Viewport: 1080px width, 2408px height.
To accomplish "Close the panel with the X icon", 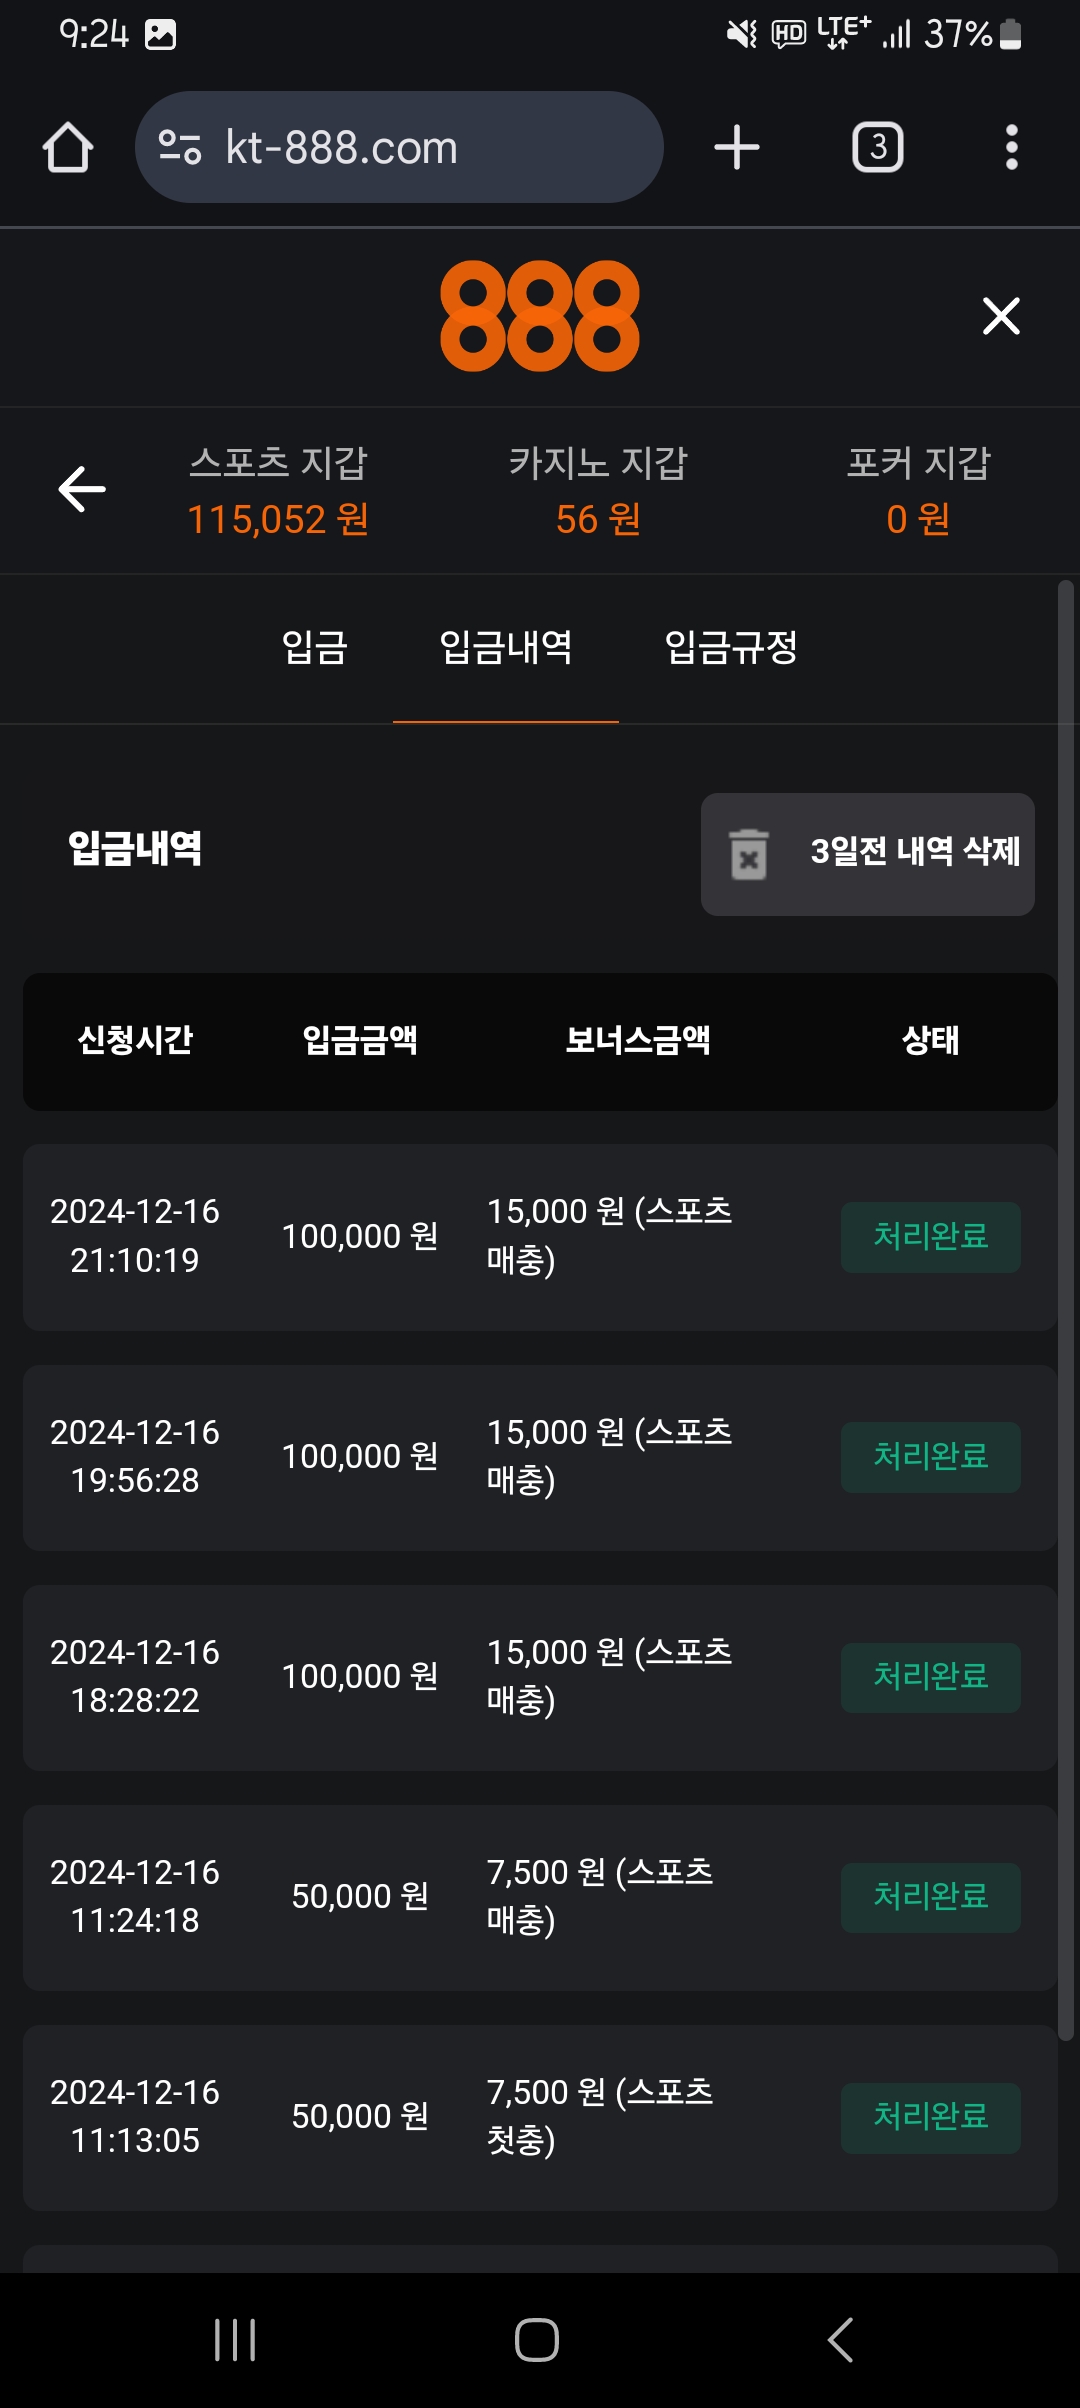I will pos(1001,316).
